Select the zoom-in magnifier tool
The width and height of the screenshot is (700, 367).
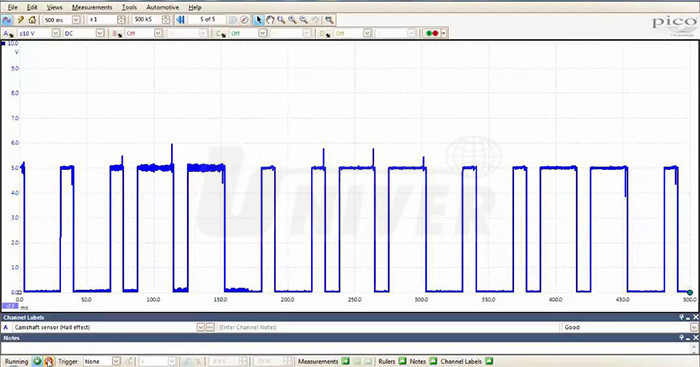pyautogui.click(x=292, y=20)
